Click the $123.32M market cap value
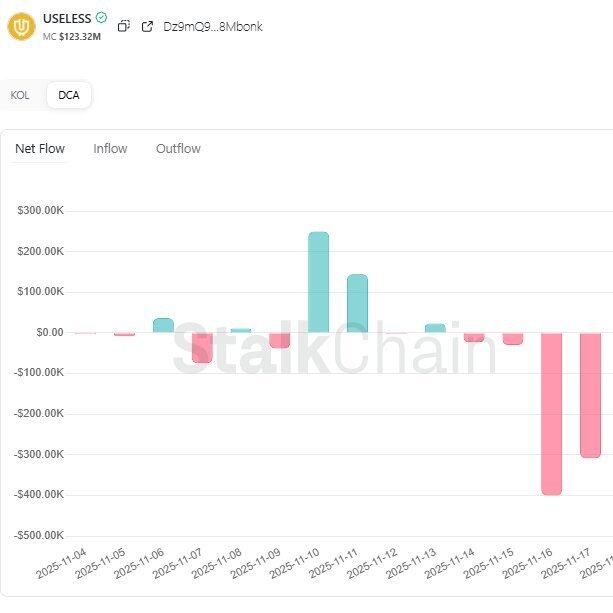This screenshot has width=613, height=613. coord(80,36)
